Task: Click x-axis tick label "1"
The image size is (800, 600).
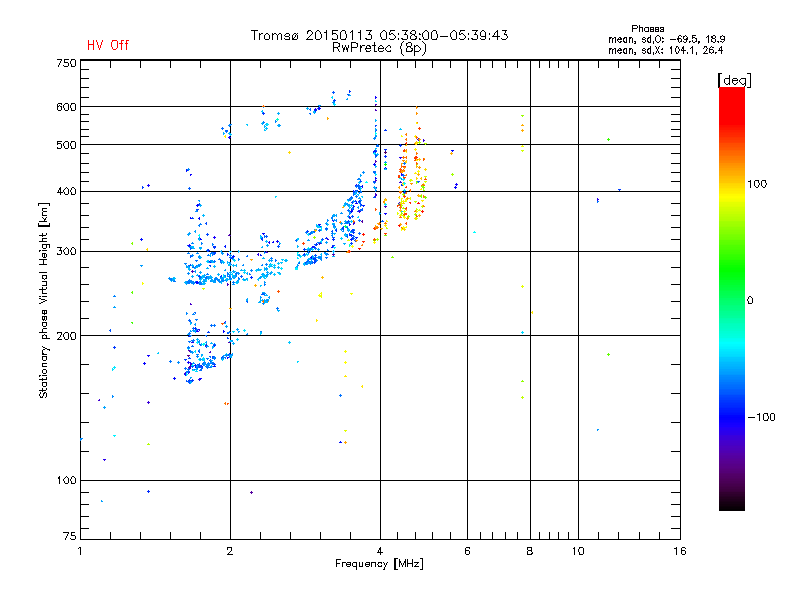Action: pos(80,551)
